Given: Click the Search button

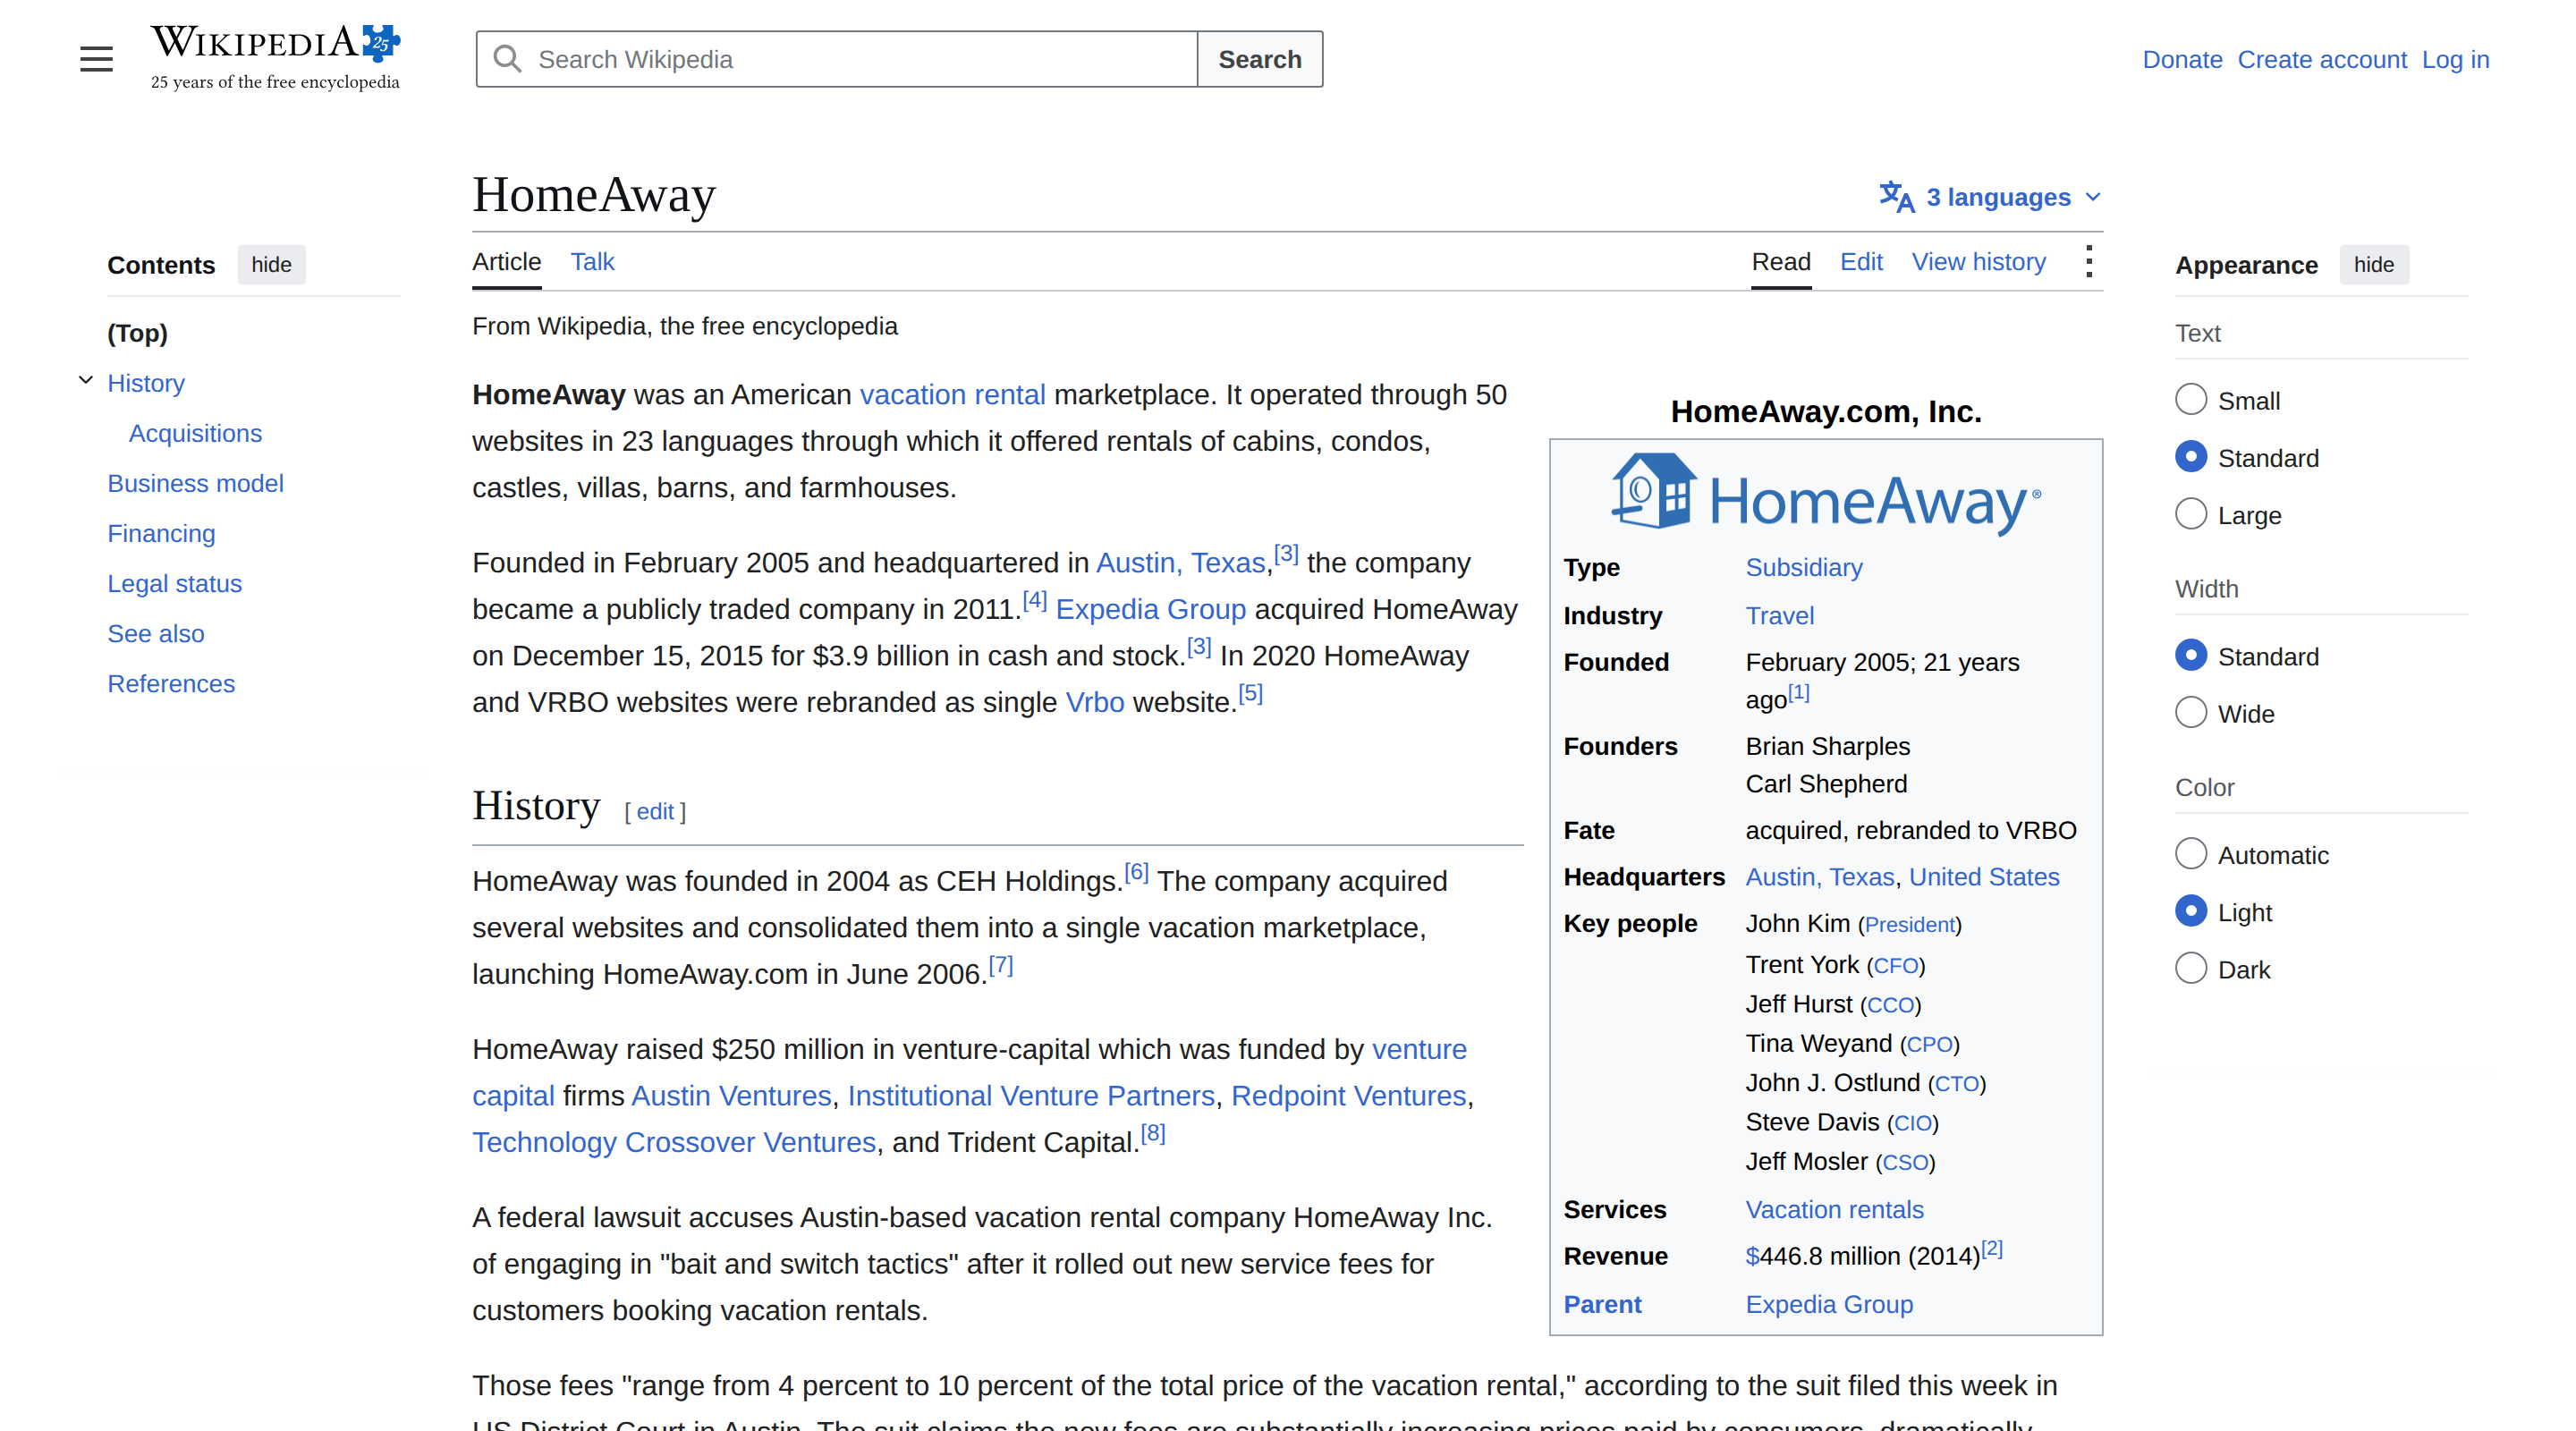Looking at the screenshot, I should tap(1259, 59).
